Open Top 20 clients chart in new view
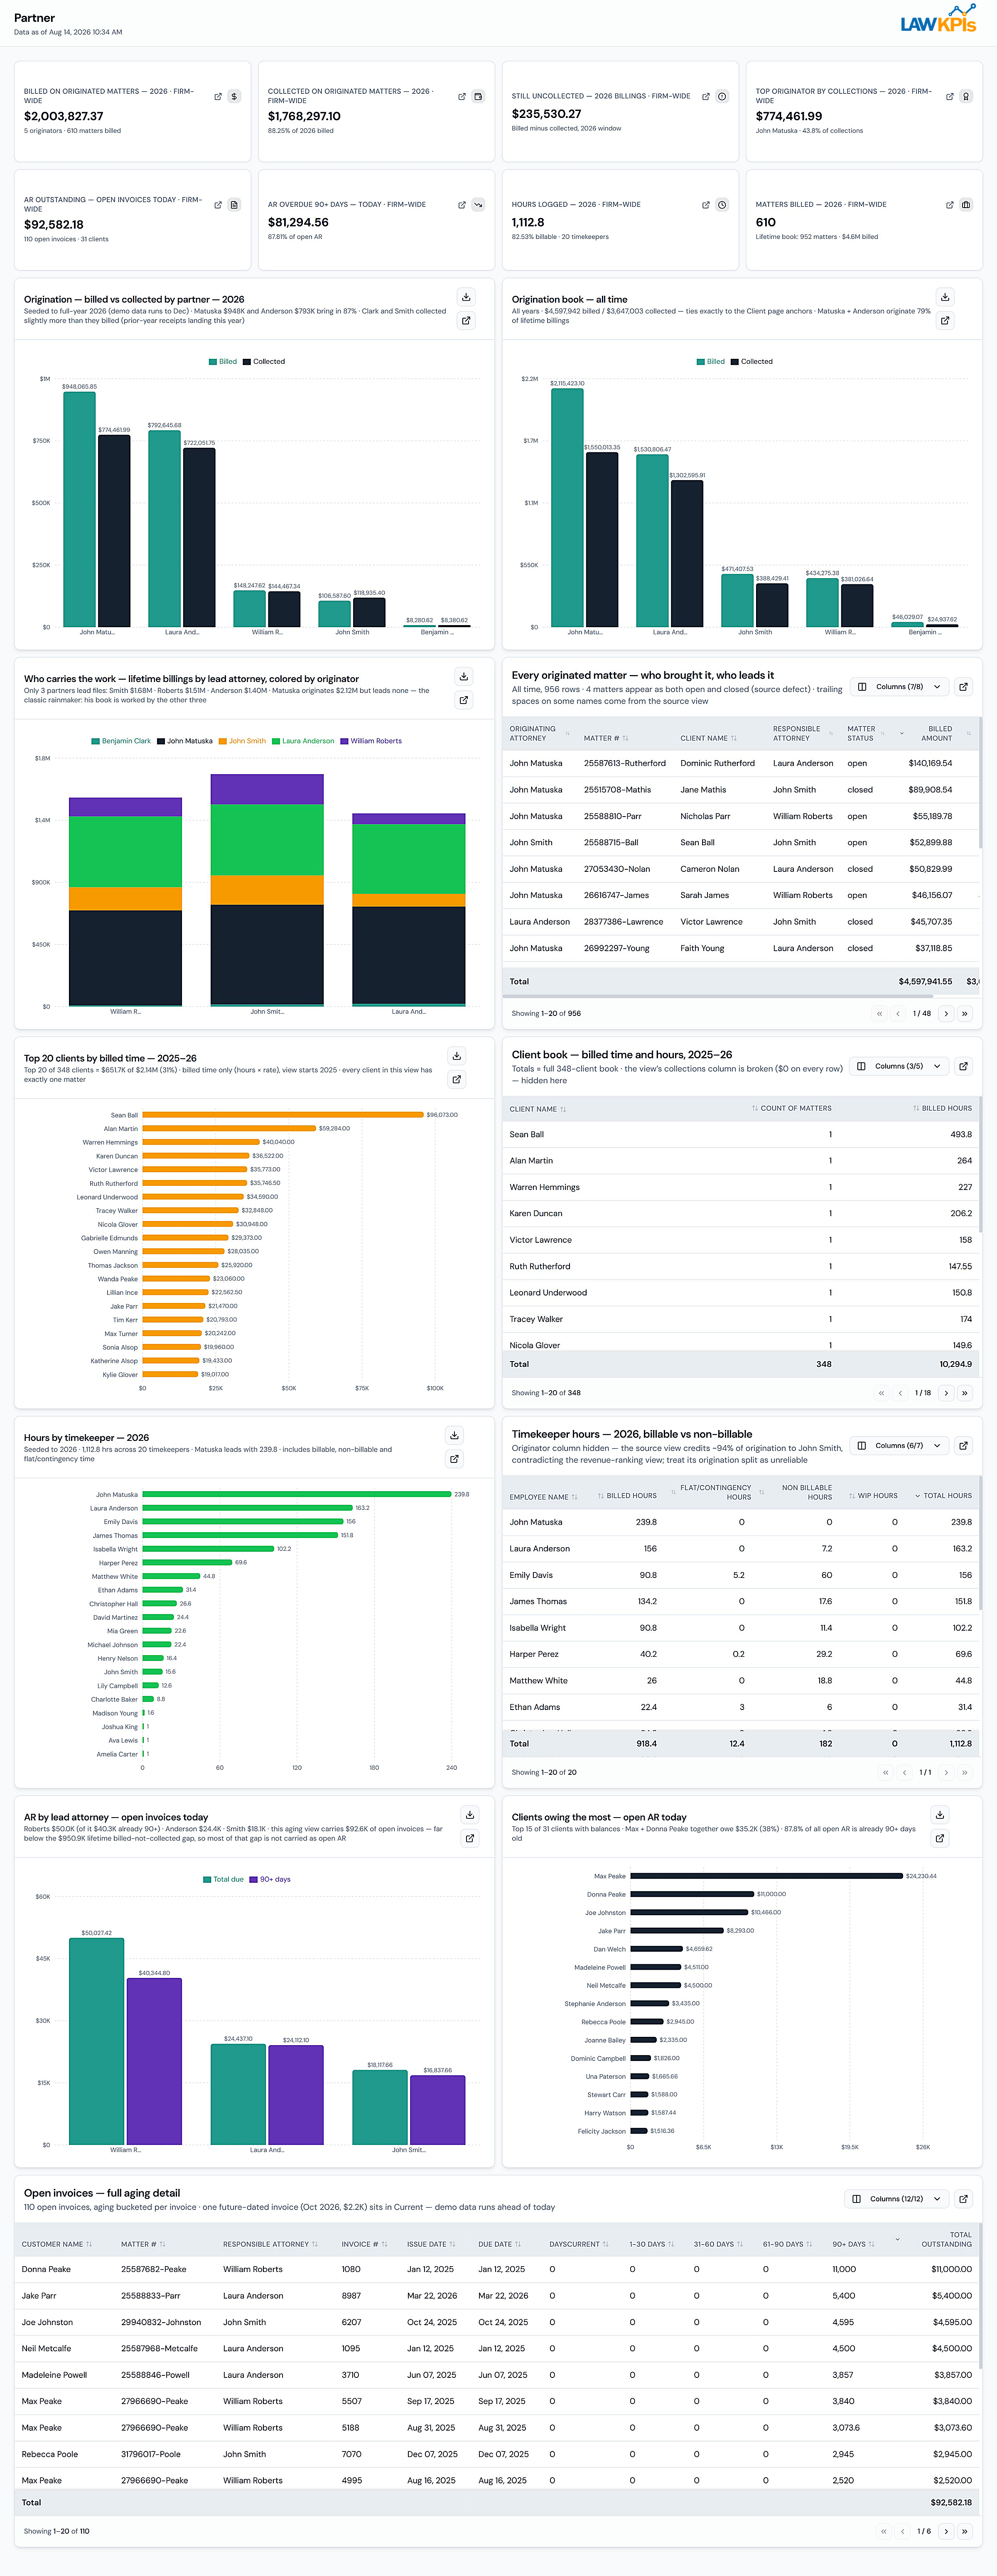Image resolution: width=997 pixels, height=2576 pixels. click(457, 1079)
